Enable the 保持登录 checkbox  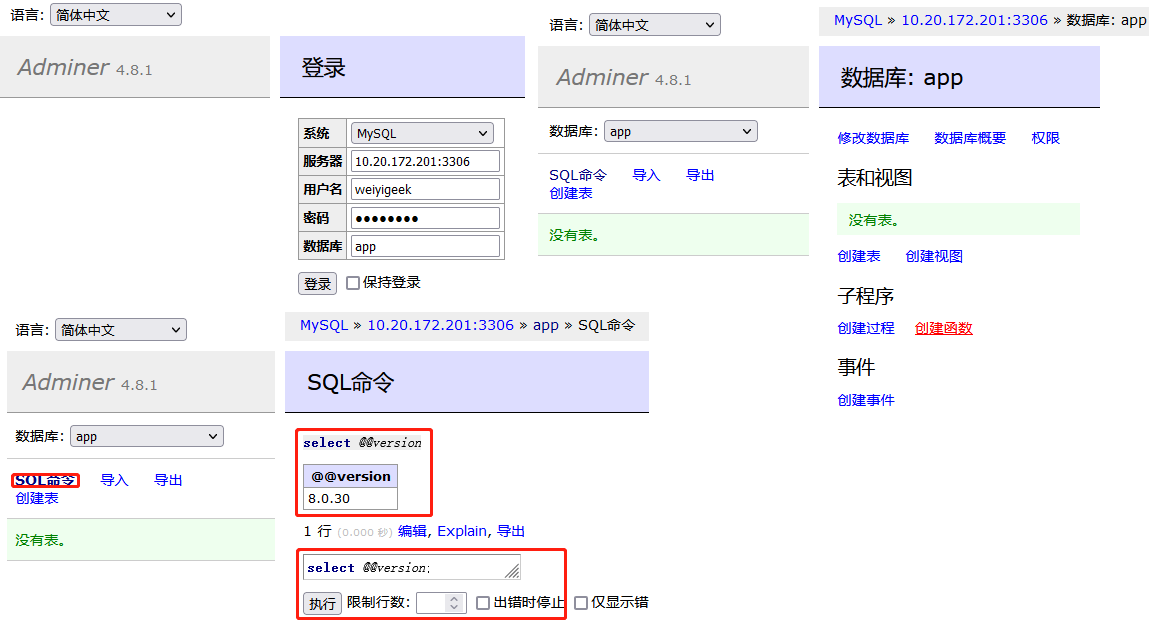(353, 283)
